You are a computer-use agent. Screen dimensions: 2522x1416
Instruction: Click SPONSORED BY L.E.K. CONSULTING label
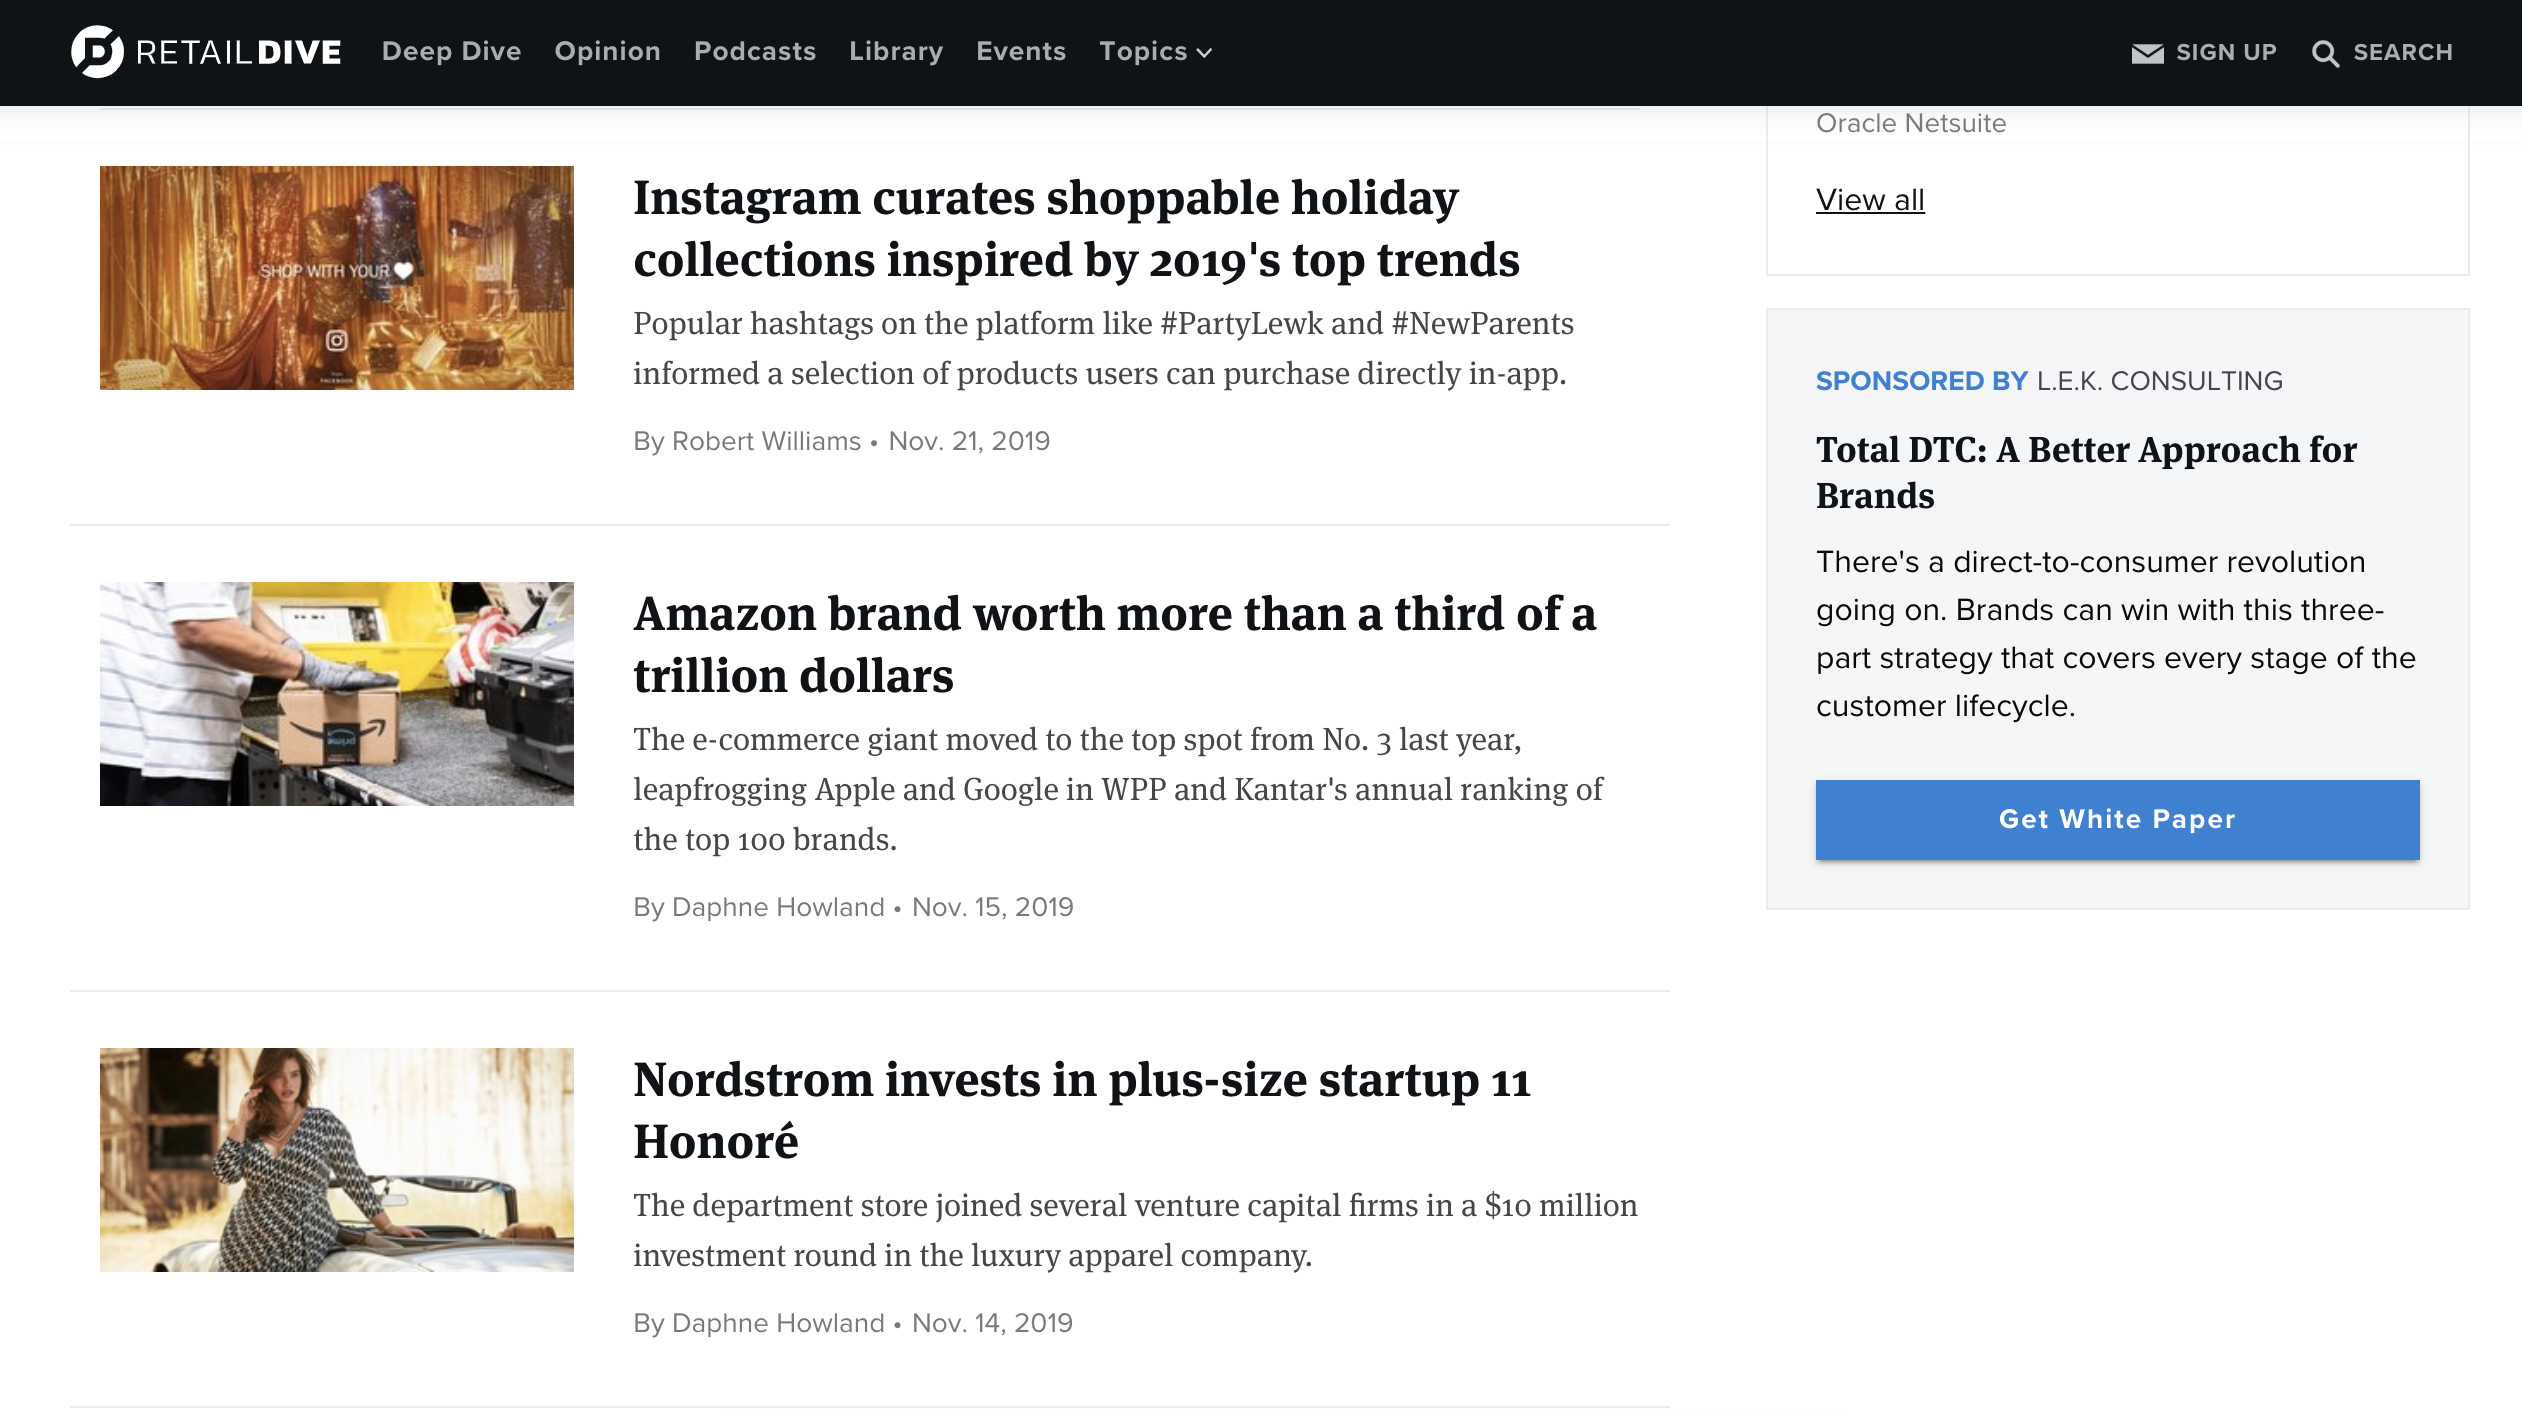pyautogui.click(x=2049, y=381)
